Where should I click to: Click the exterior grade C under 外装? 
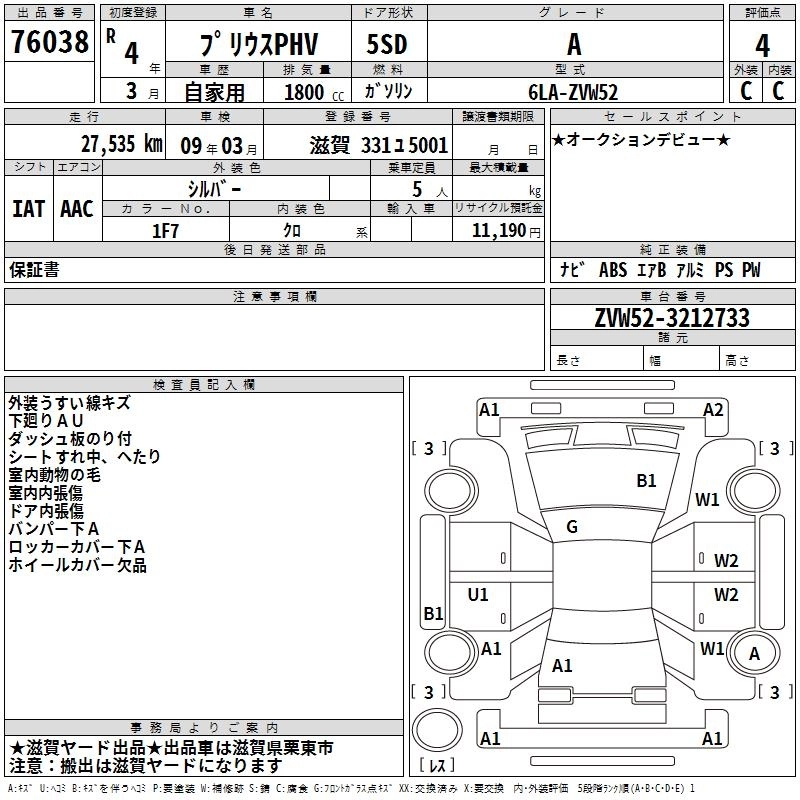tap(746, 91)
